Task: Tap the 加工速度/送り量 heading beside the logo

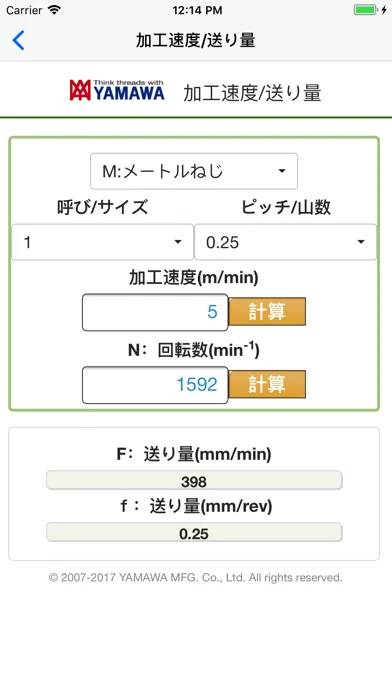Action: click(252, 93)
